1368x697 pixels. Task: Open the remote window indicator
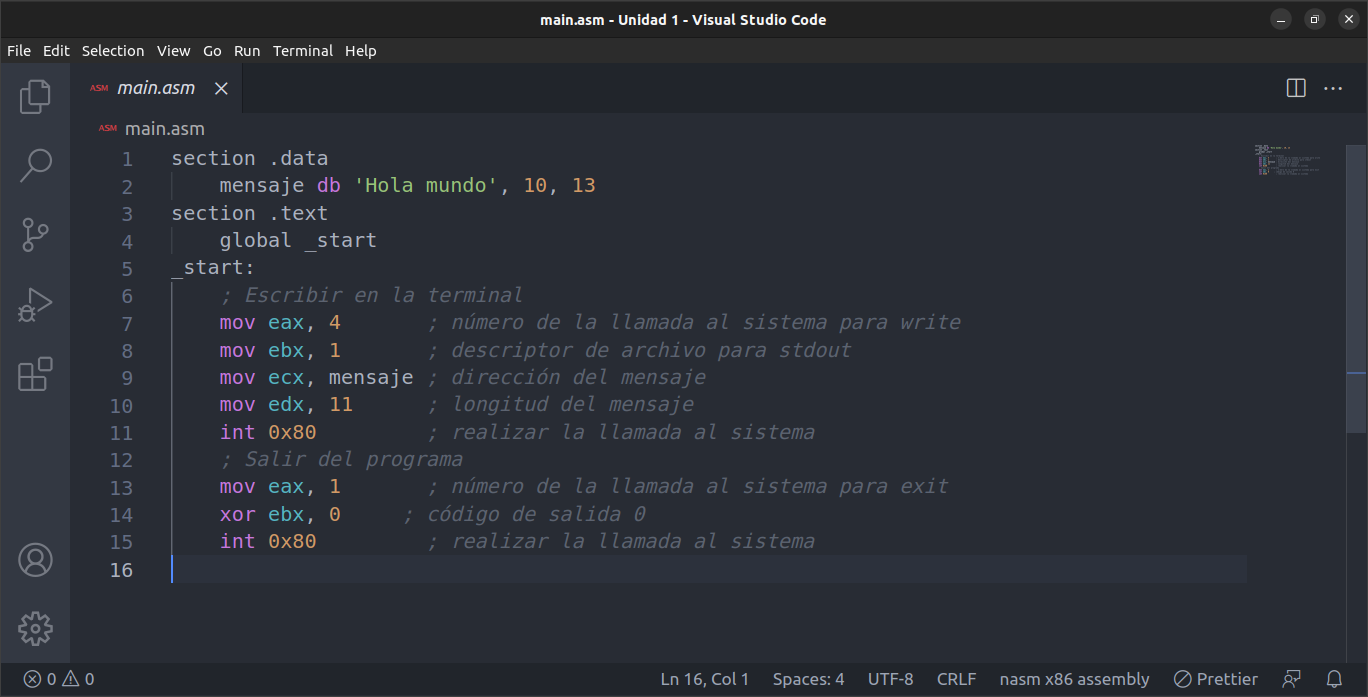coord(1290,678)
